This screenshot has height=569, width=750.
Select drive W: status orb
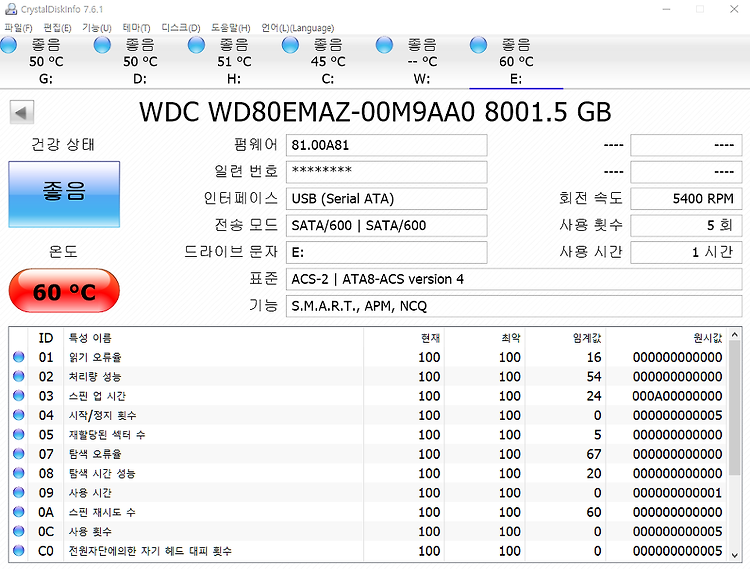[384, 45]
